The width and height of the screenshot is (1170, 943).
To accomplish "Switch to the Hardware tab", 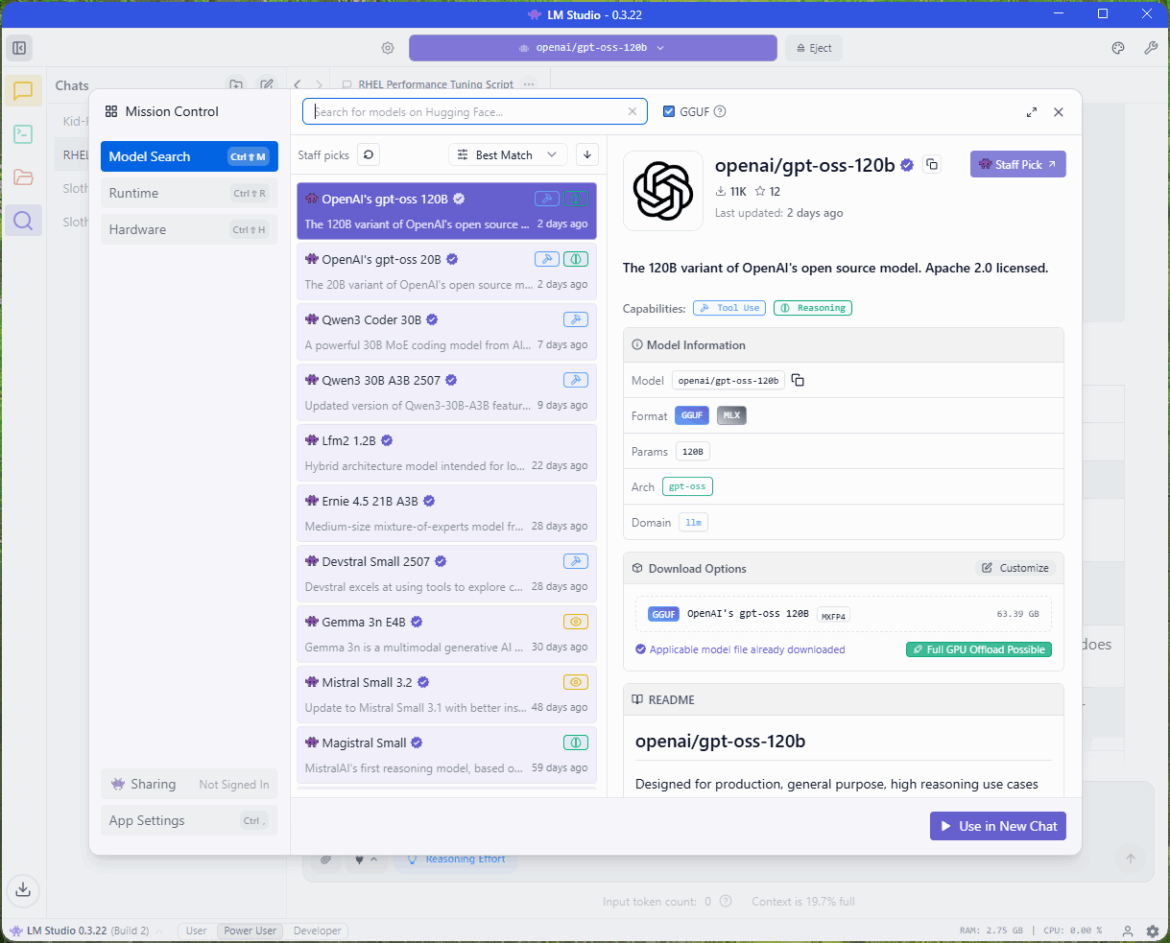I will 188,229.
